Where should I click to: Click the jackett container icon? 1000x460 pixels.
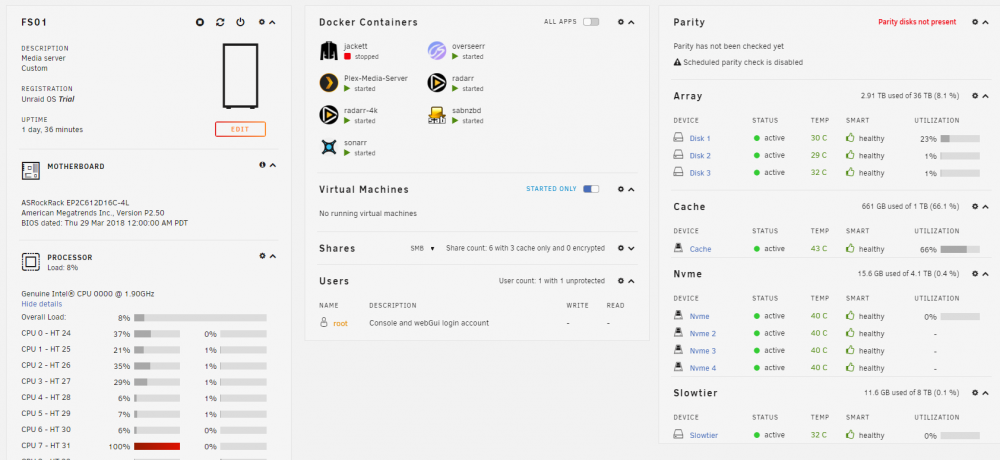[328, 51]
